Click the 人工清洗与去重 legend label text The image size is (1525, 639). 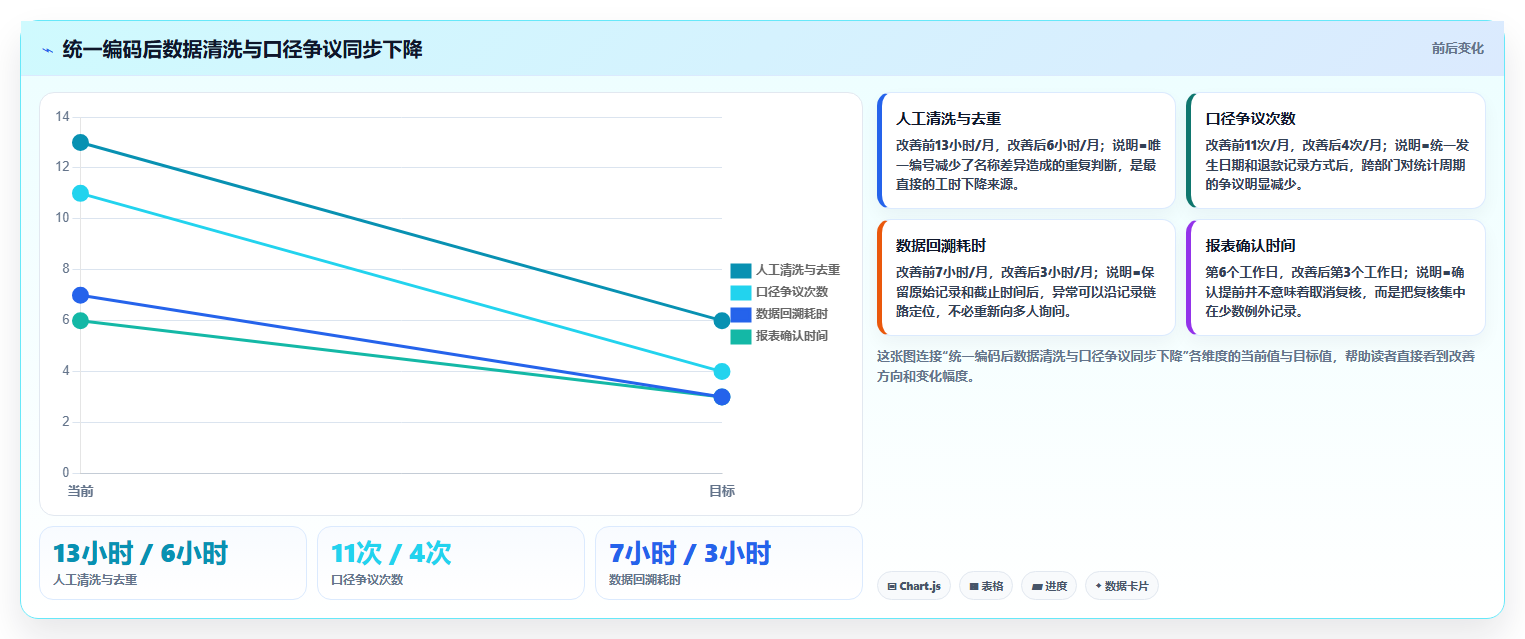point(798,270)
